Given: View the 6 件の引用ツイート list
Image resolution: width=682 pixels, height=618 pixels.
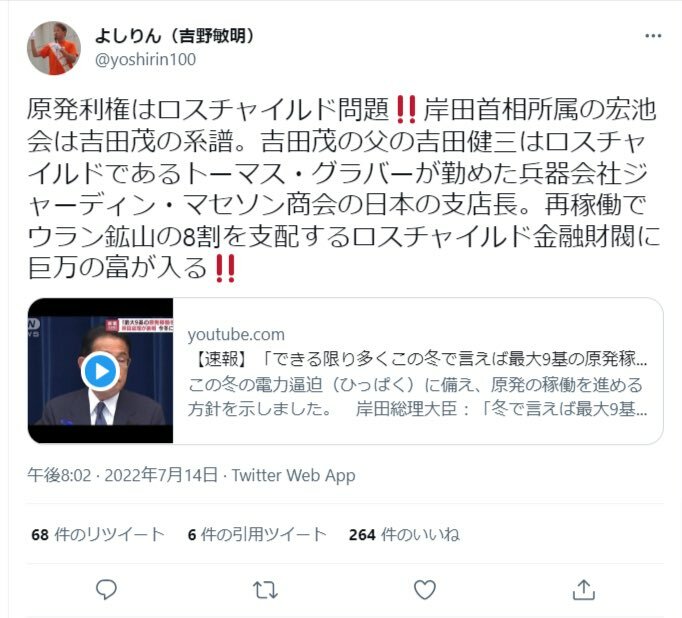Looking at the screenshot, I should coord(257,534).
